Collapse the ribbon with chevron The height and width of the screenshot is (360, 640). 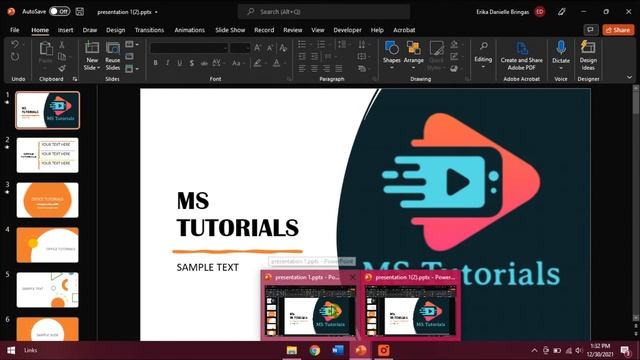coord(629,77)
